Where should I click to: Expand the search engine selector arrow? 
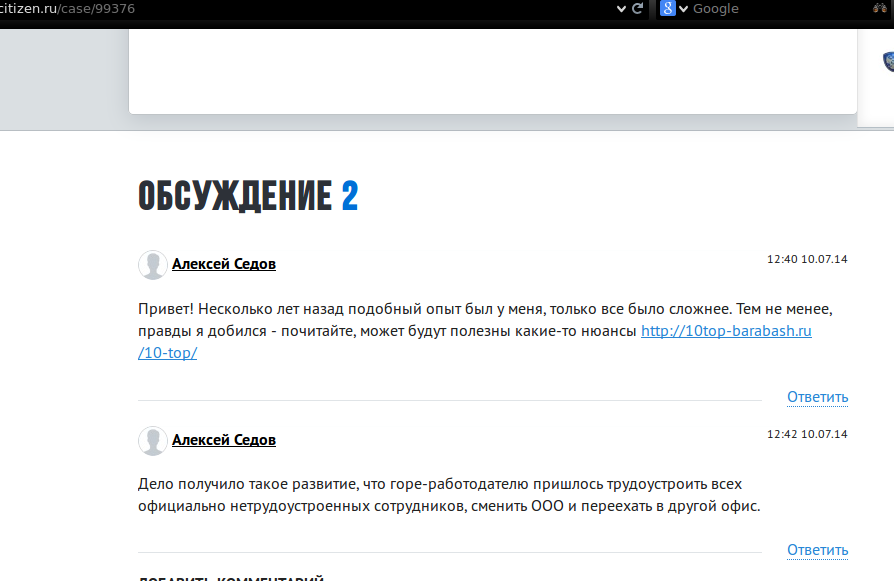pos(684,9)
